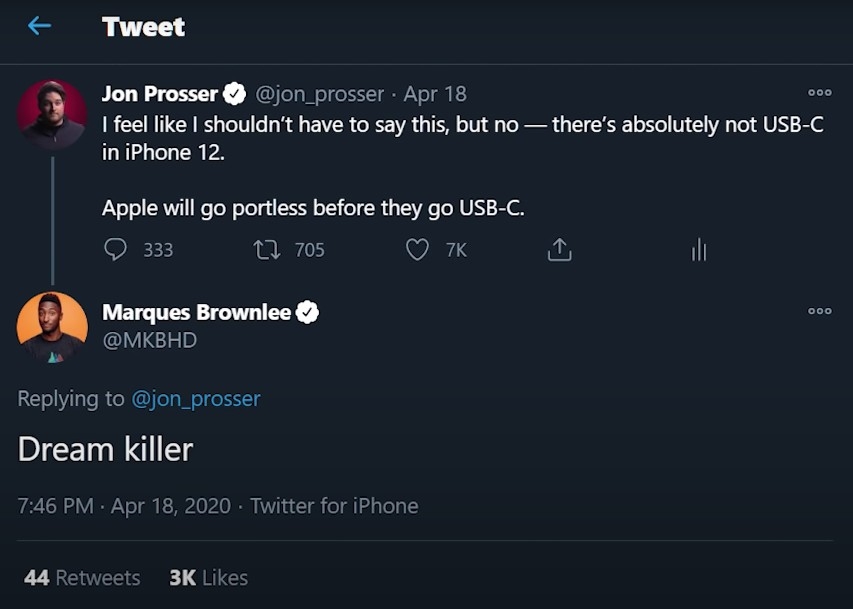
Task: Click Marques Brownlee's profile picture
Action: pos(51,324)
